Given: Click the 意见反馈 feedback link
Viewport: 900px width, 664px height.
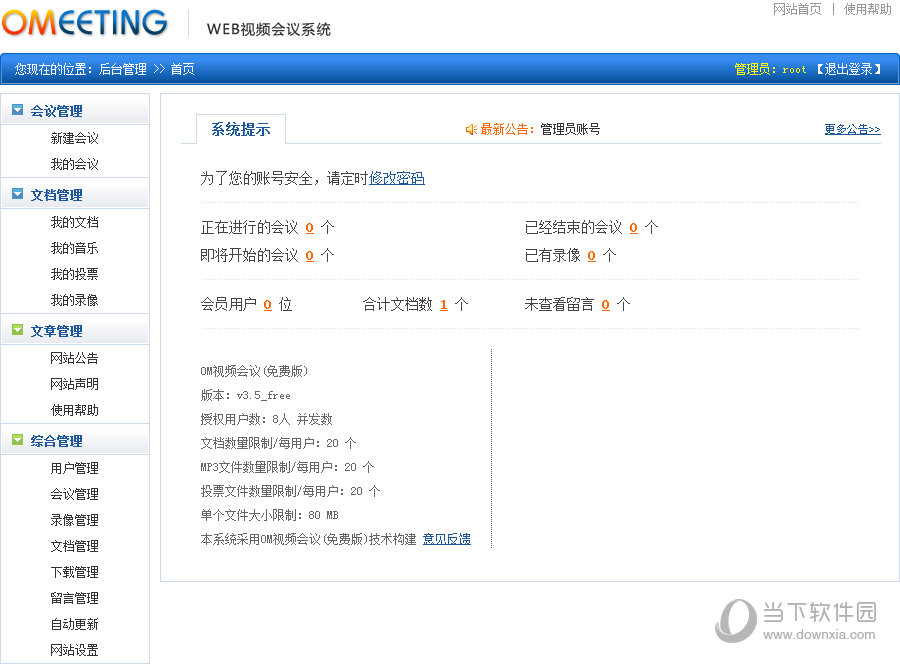Looking at the screenshot, I should click(446, 539).
